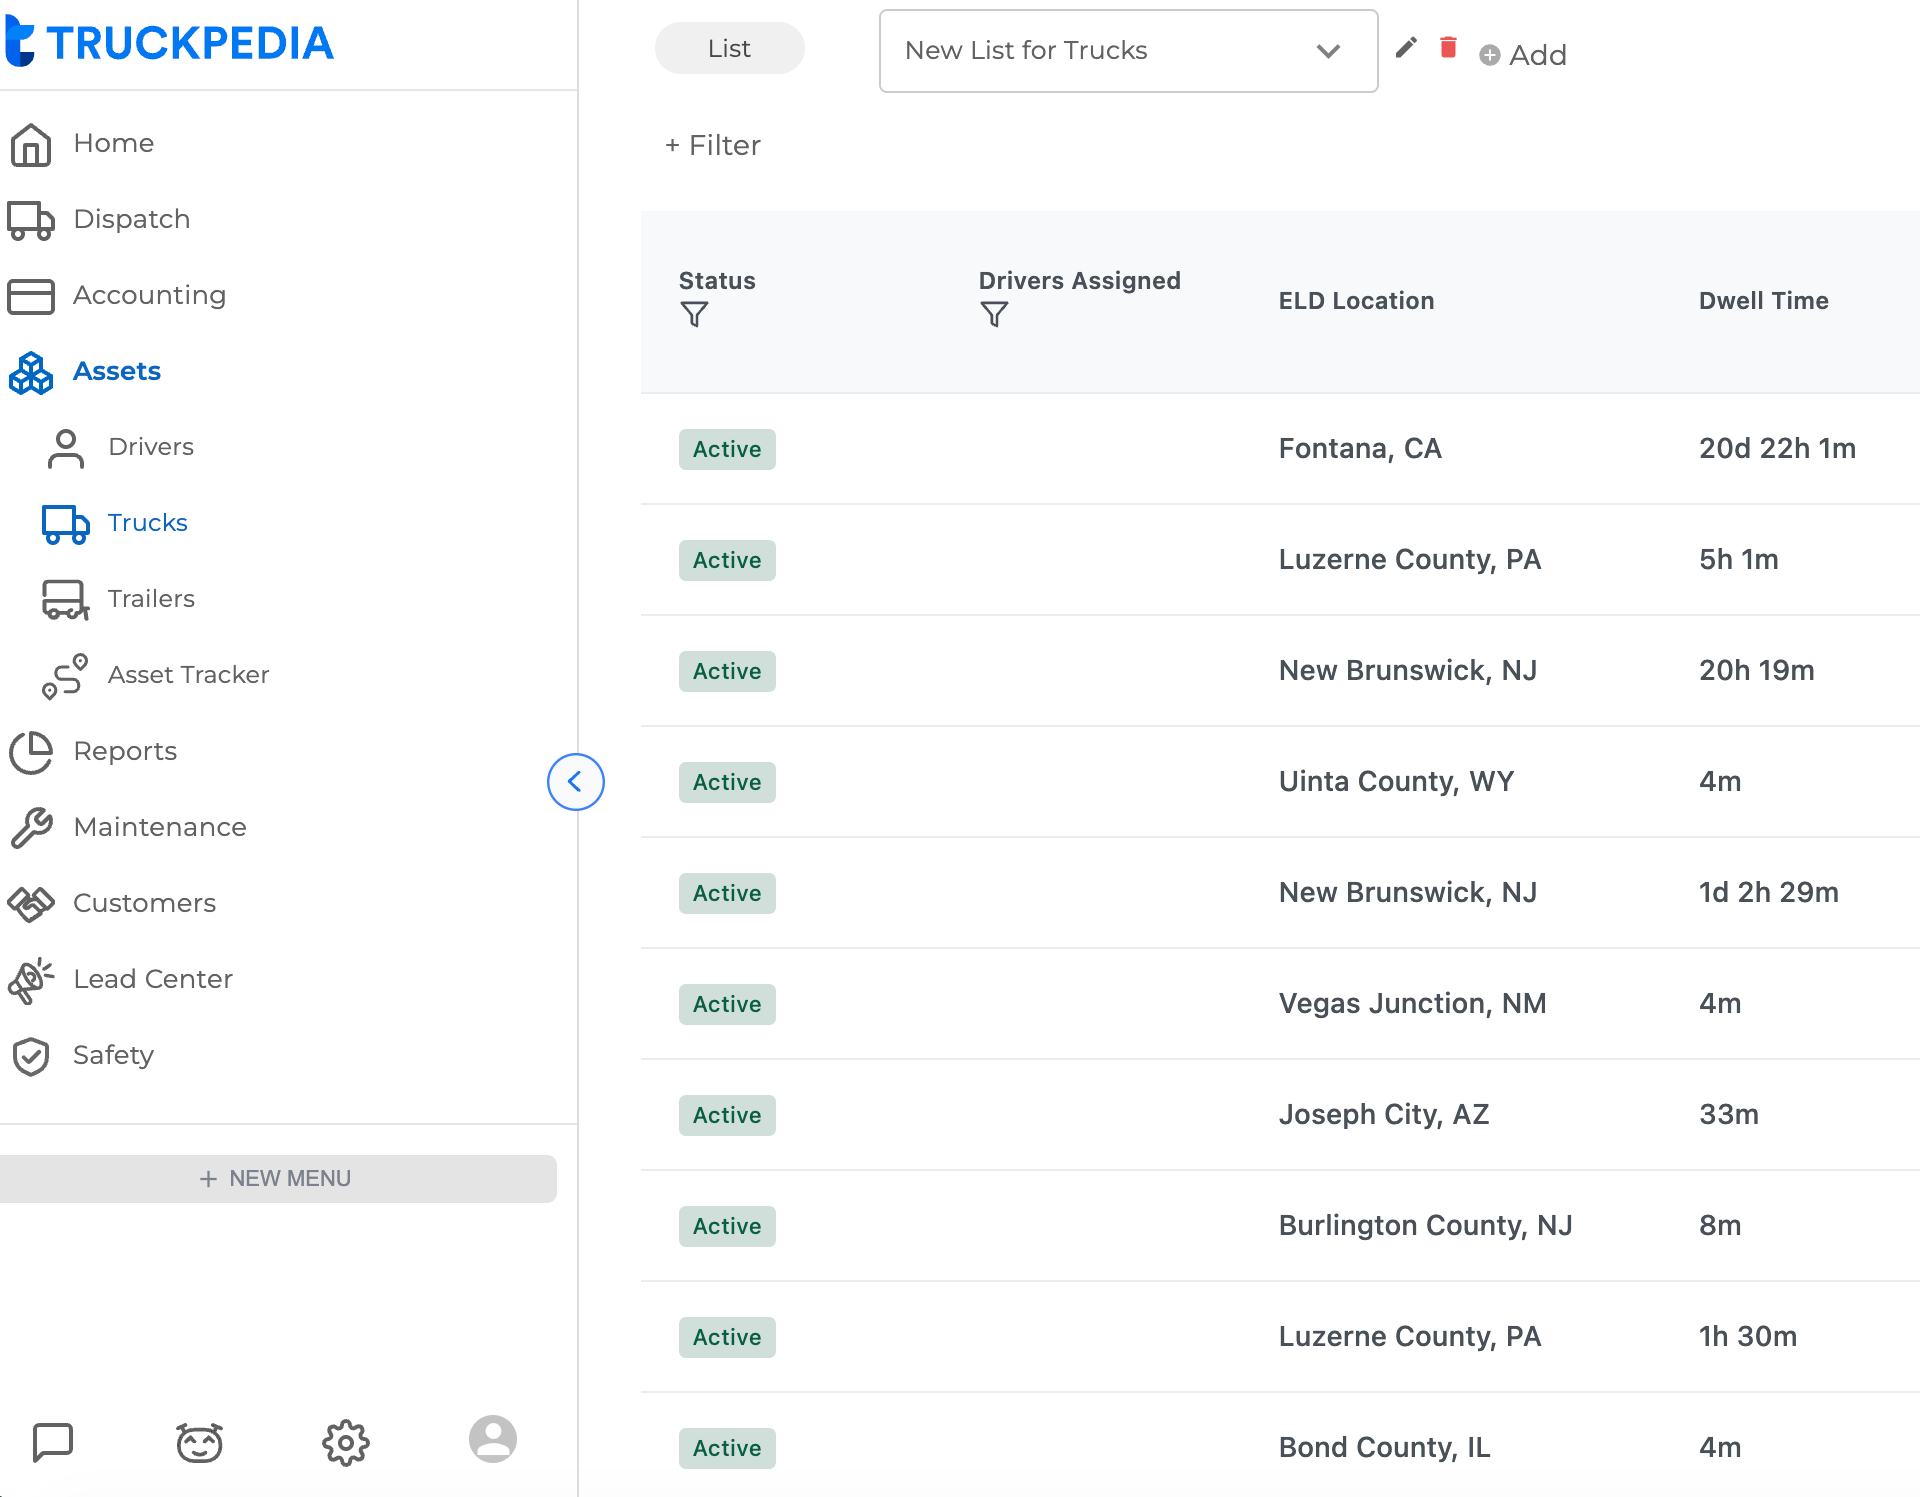
Task: Collapse the sidebar with arrow button
Action: 575,782
